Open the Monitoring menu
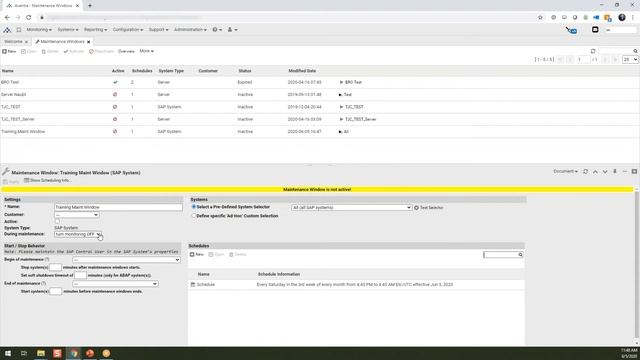 click(x=39, y=30)
